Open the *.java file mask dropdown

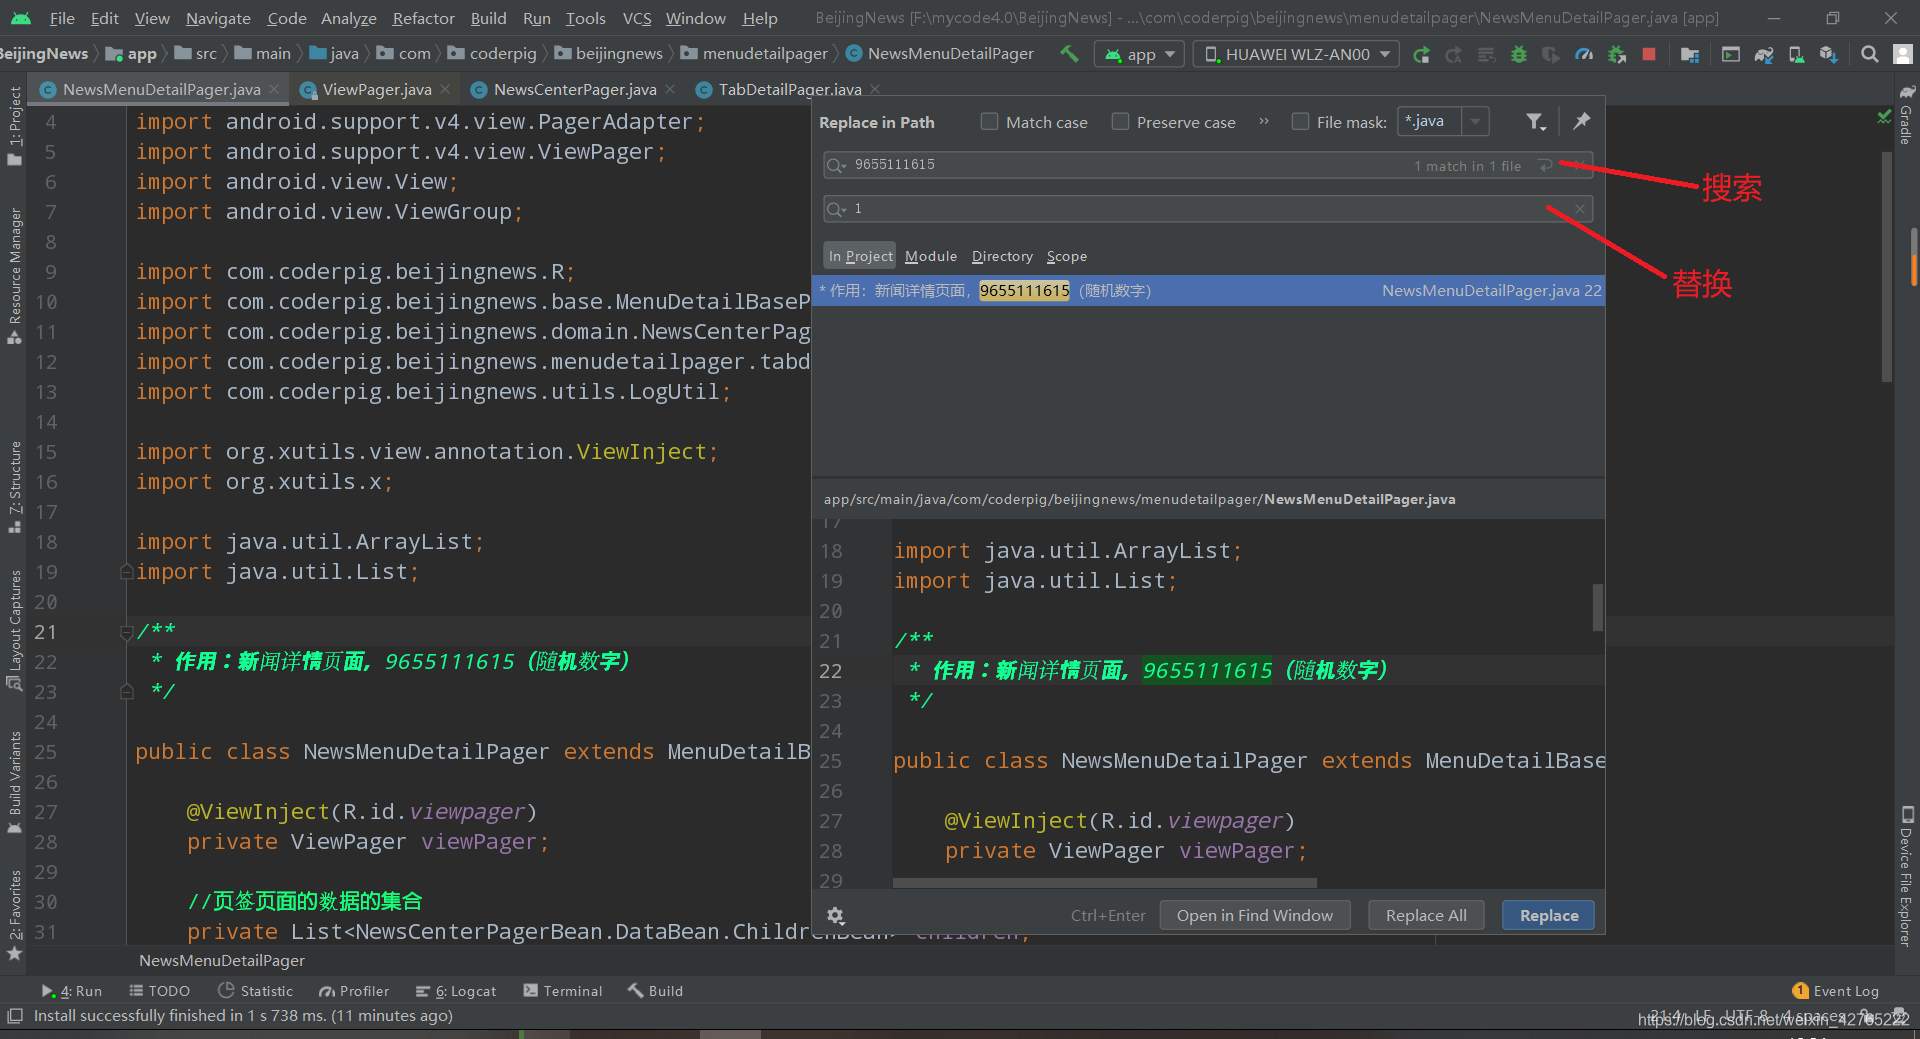[1475, 122]
